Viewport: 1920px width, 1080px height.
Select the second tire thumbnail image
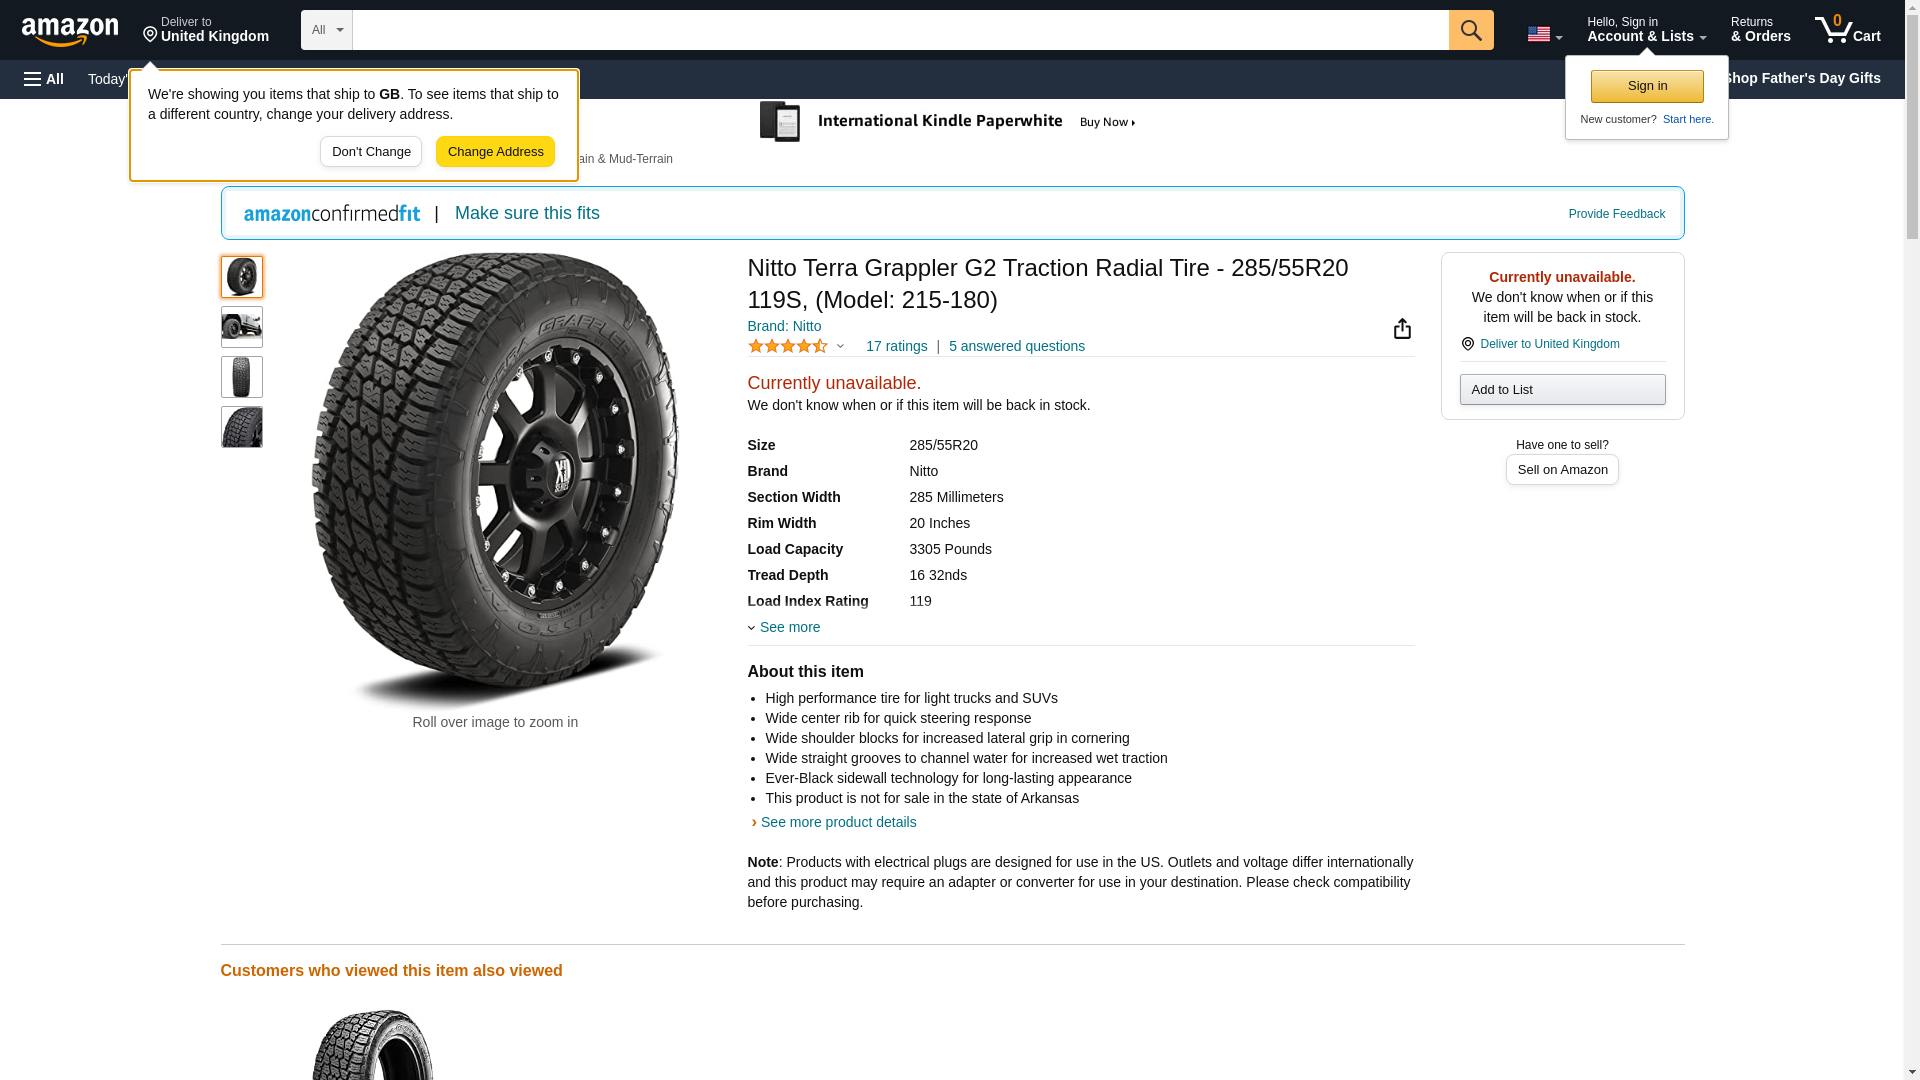pyautogui.click(x=242, y=327)
